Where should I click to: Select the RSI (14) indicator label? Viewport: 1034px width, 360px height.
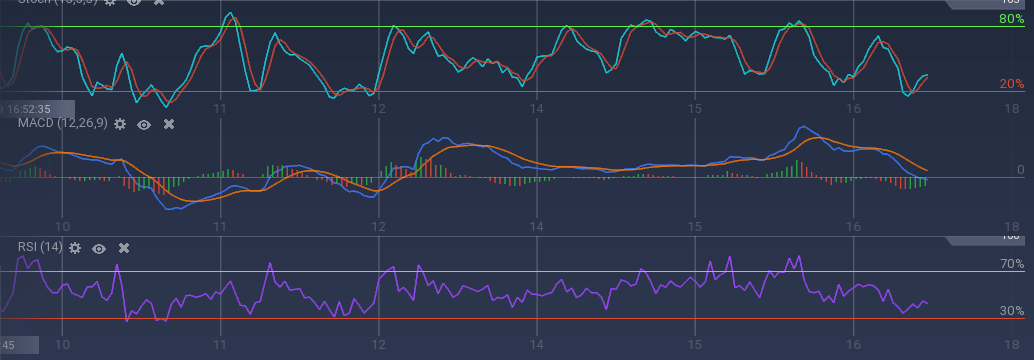tap(40, 247)
